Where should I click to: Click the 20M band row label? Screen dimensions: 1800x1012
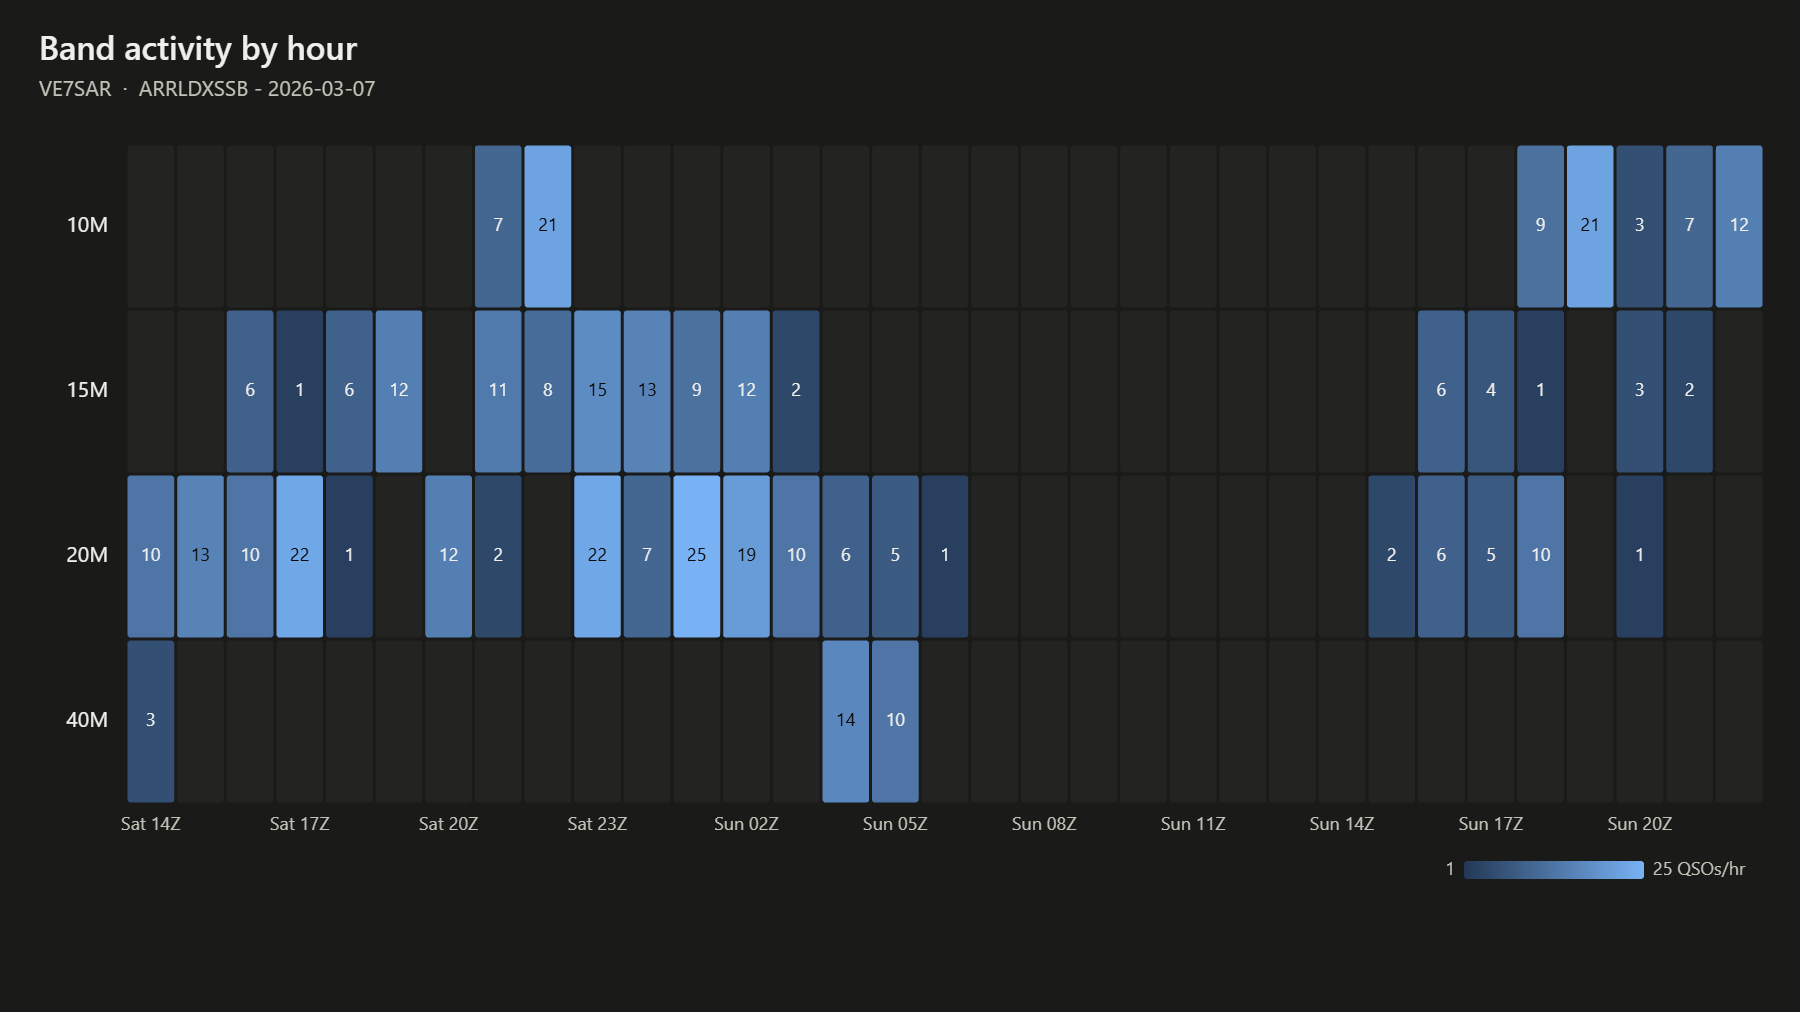pyautogui.click(x=87, y=555)
